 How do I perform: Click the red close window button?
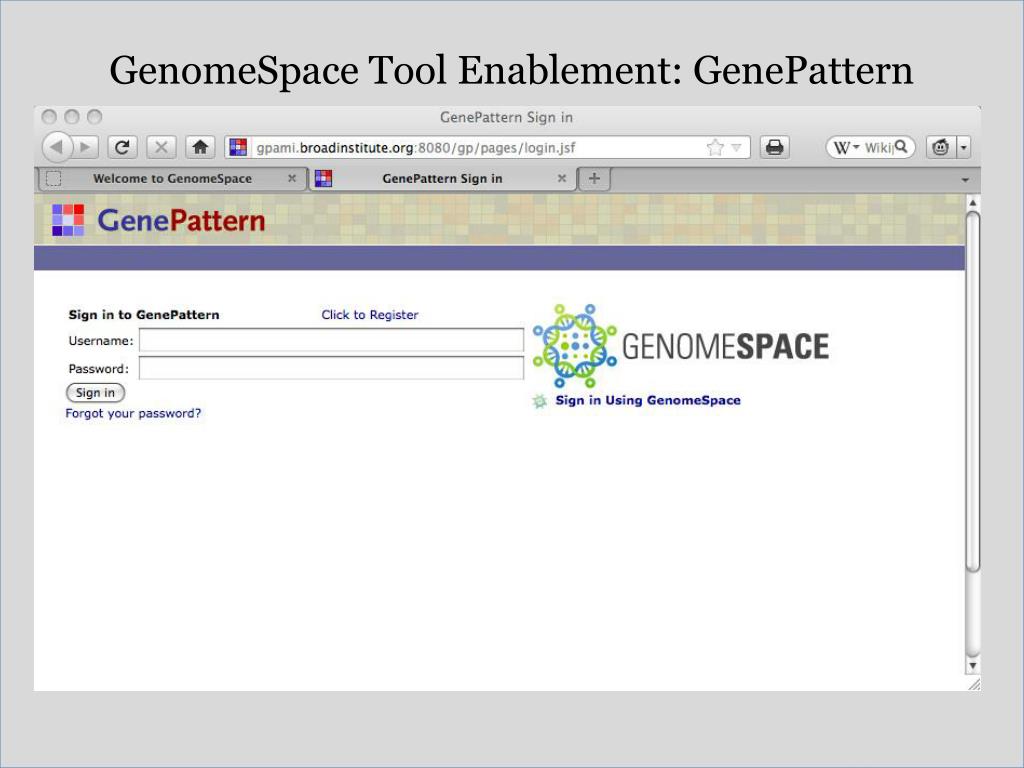click(49, 117)
